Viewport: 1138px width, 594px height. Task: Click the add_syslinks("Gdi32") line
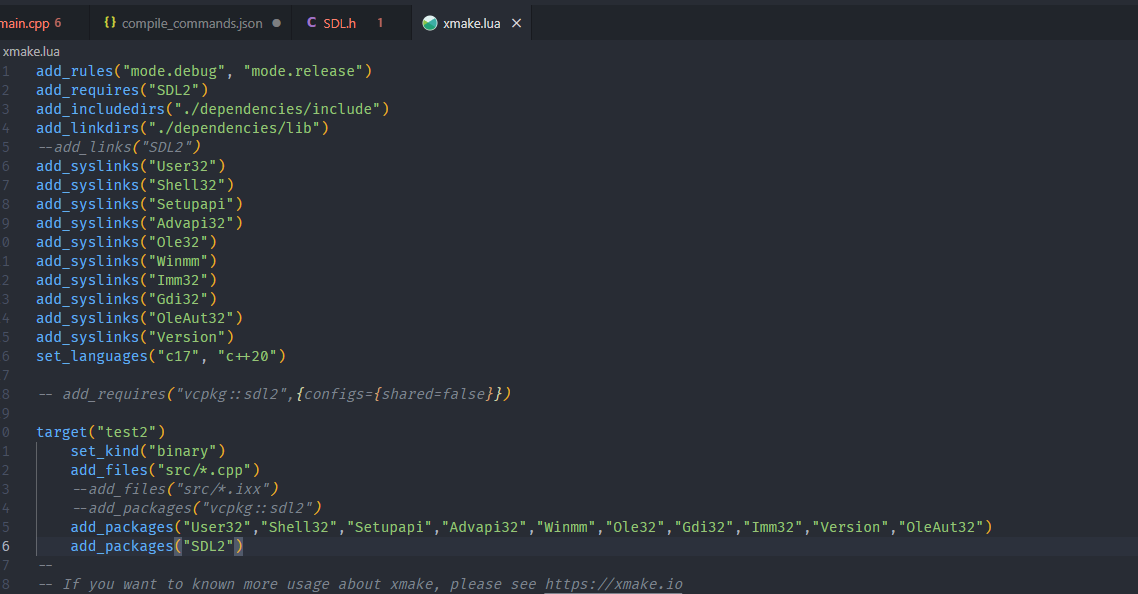(x=126, y=299)
